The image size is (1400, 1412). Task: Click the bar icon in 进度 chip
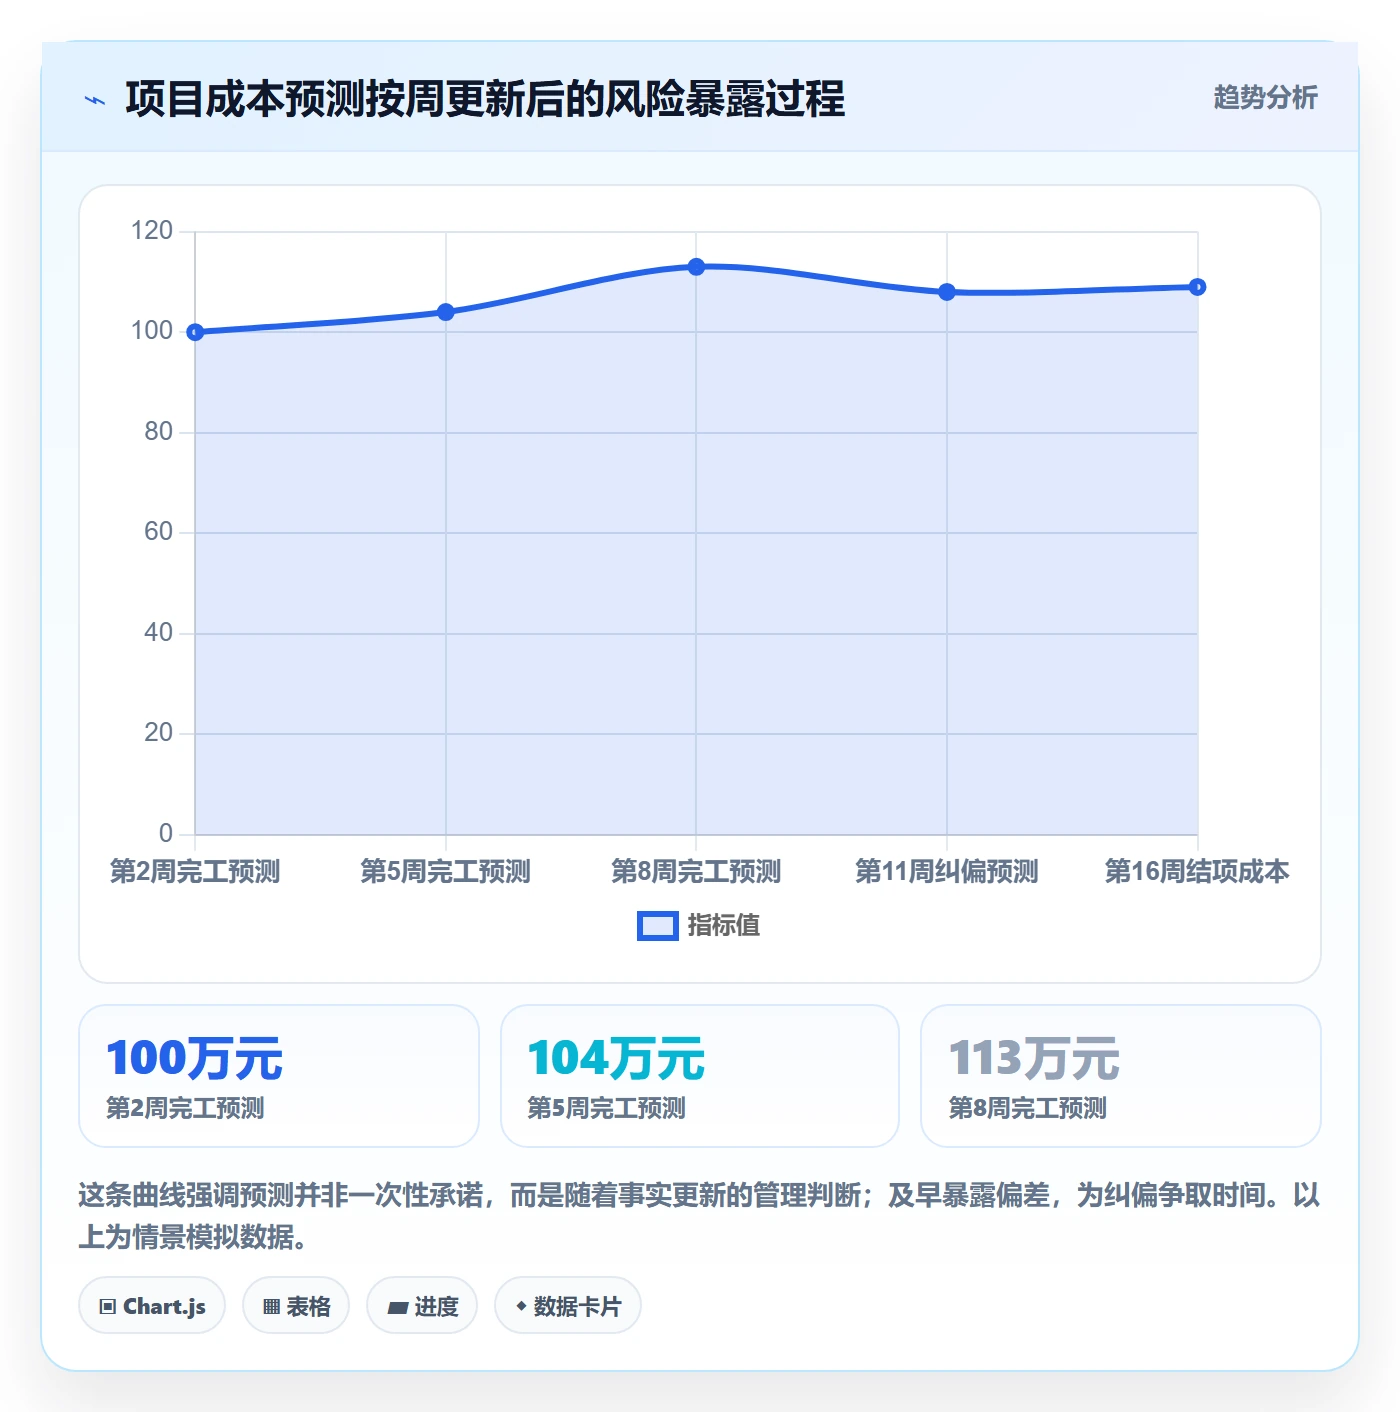click(397, 1307)
